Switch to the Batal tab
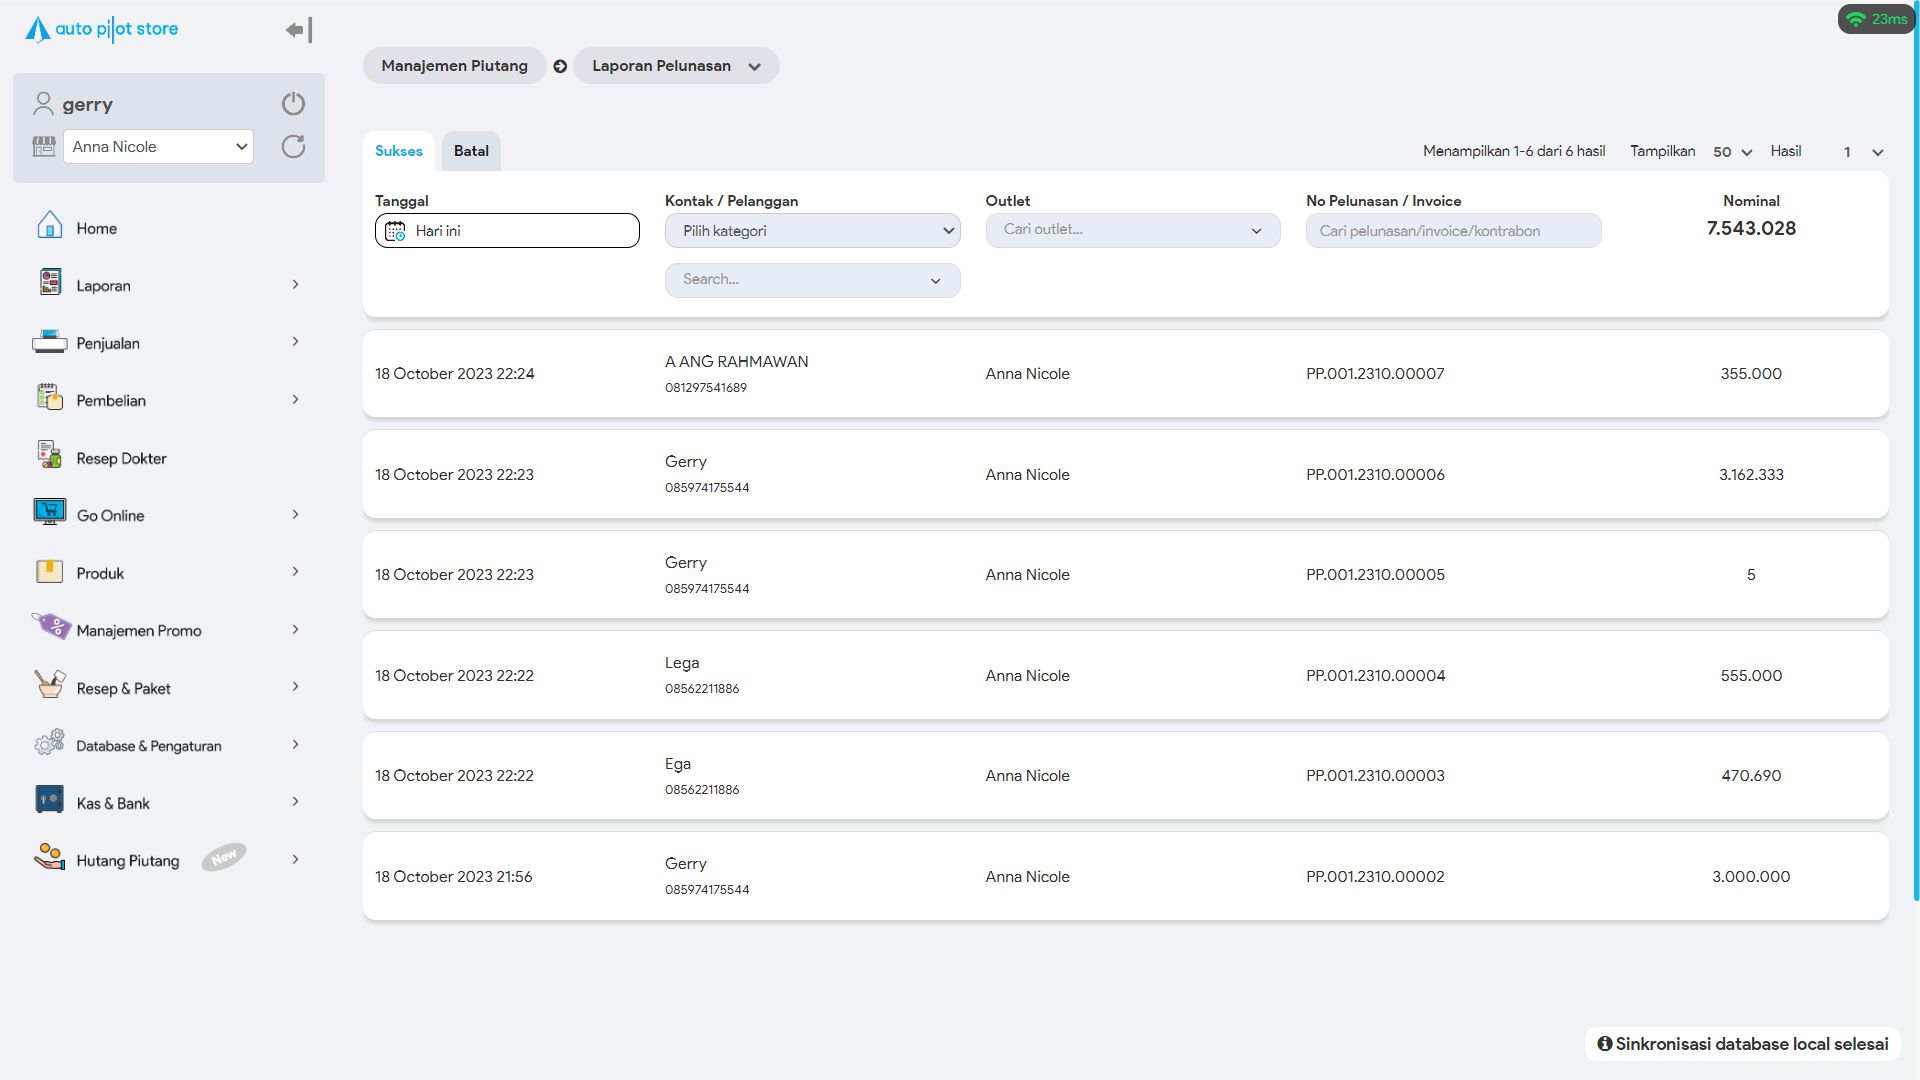Image resolution: width=1920 pixels, height=1080 pixels. point(471,151)
